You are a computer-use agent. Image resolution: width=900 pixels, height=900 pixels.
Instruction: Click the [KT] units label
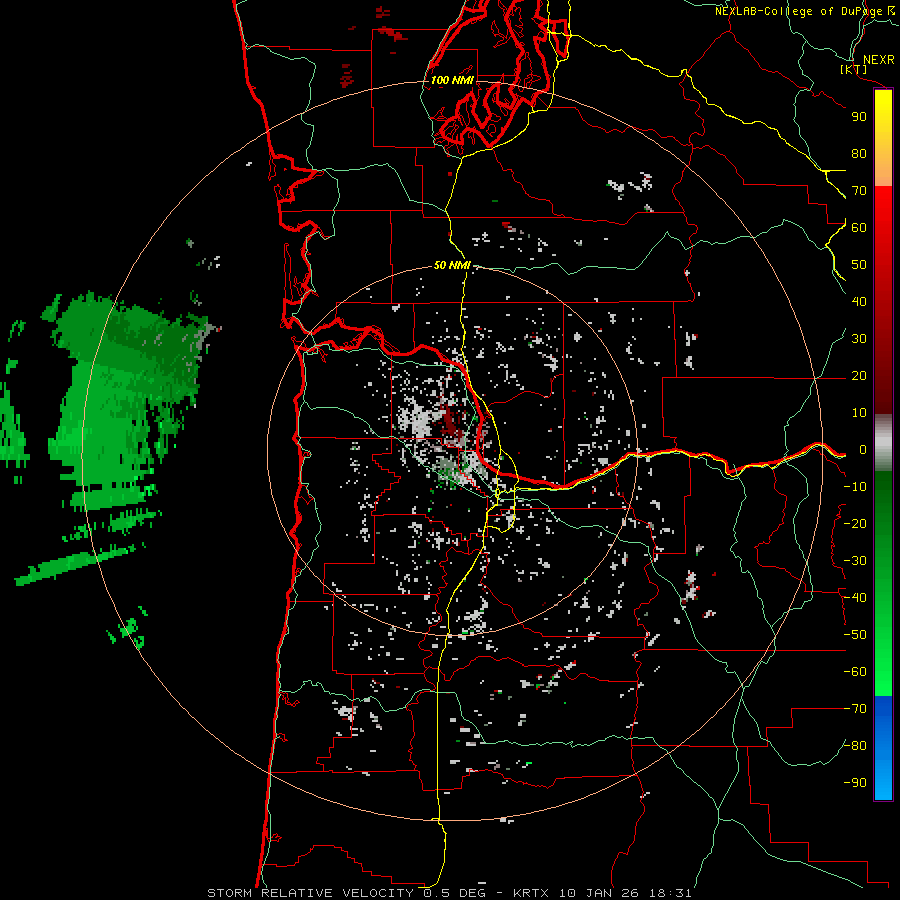pyautogui.click(x=853, y=69)
